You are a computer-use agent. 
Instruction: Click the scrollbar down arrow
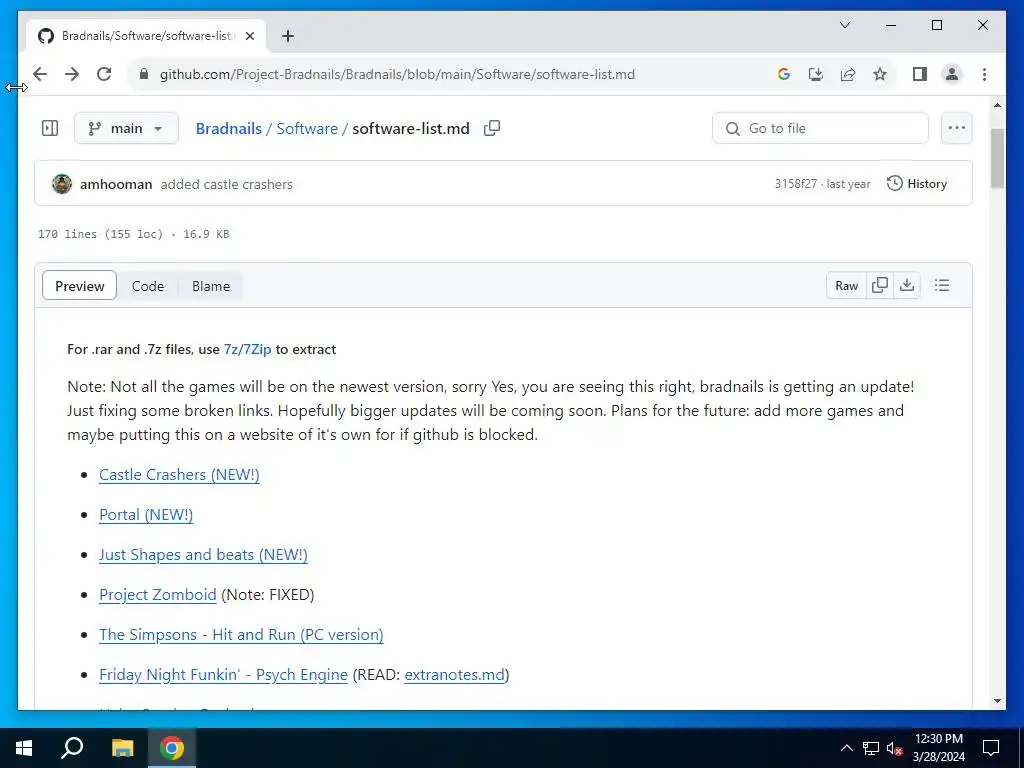point(997,701)
